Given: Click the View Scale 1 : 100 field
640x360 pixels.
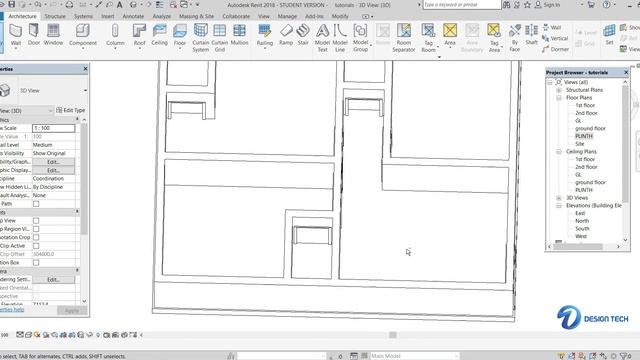Looking at the screenshot, I should point(53,128).
